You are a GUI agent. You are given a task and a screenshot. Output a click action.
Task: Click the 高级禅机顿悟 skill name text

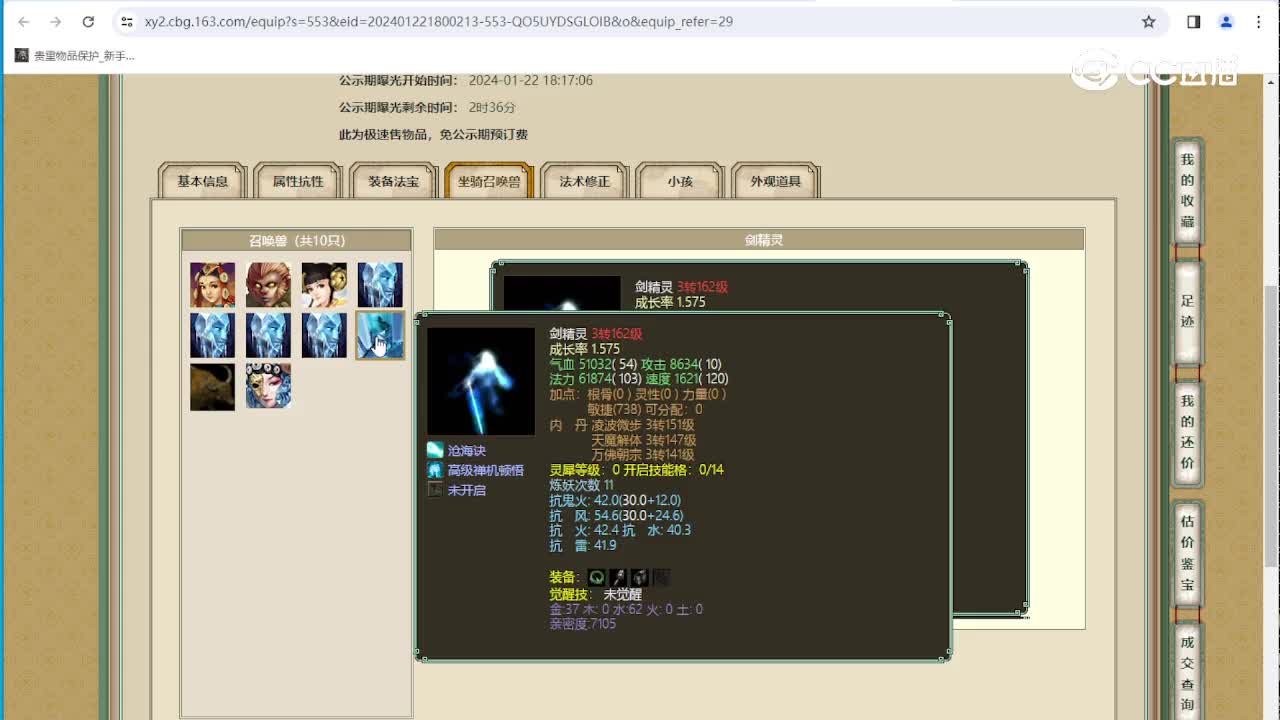pos(486,470)
